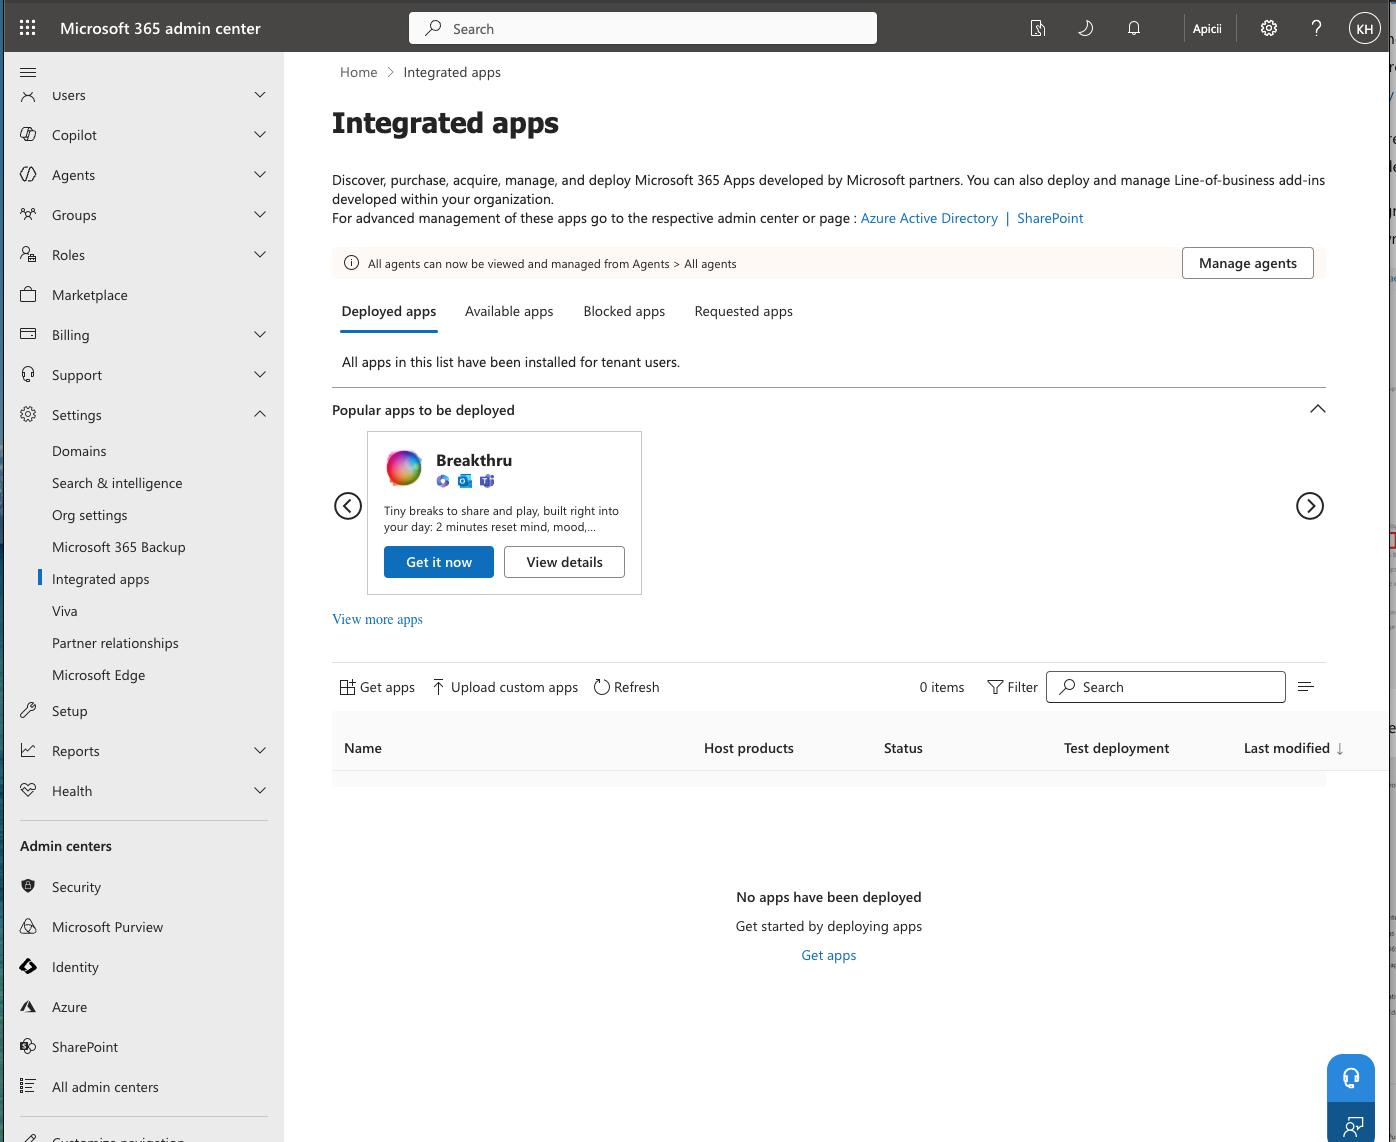Focus the top header Search box
The height and width of the screenshot is (1142, 1396).
coord(643,28)
